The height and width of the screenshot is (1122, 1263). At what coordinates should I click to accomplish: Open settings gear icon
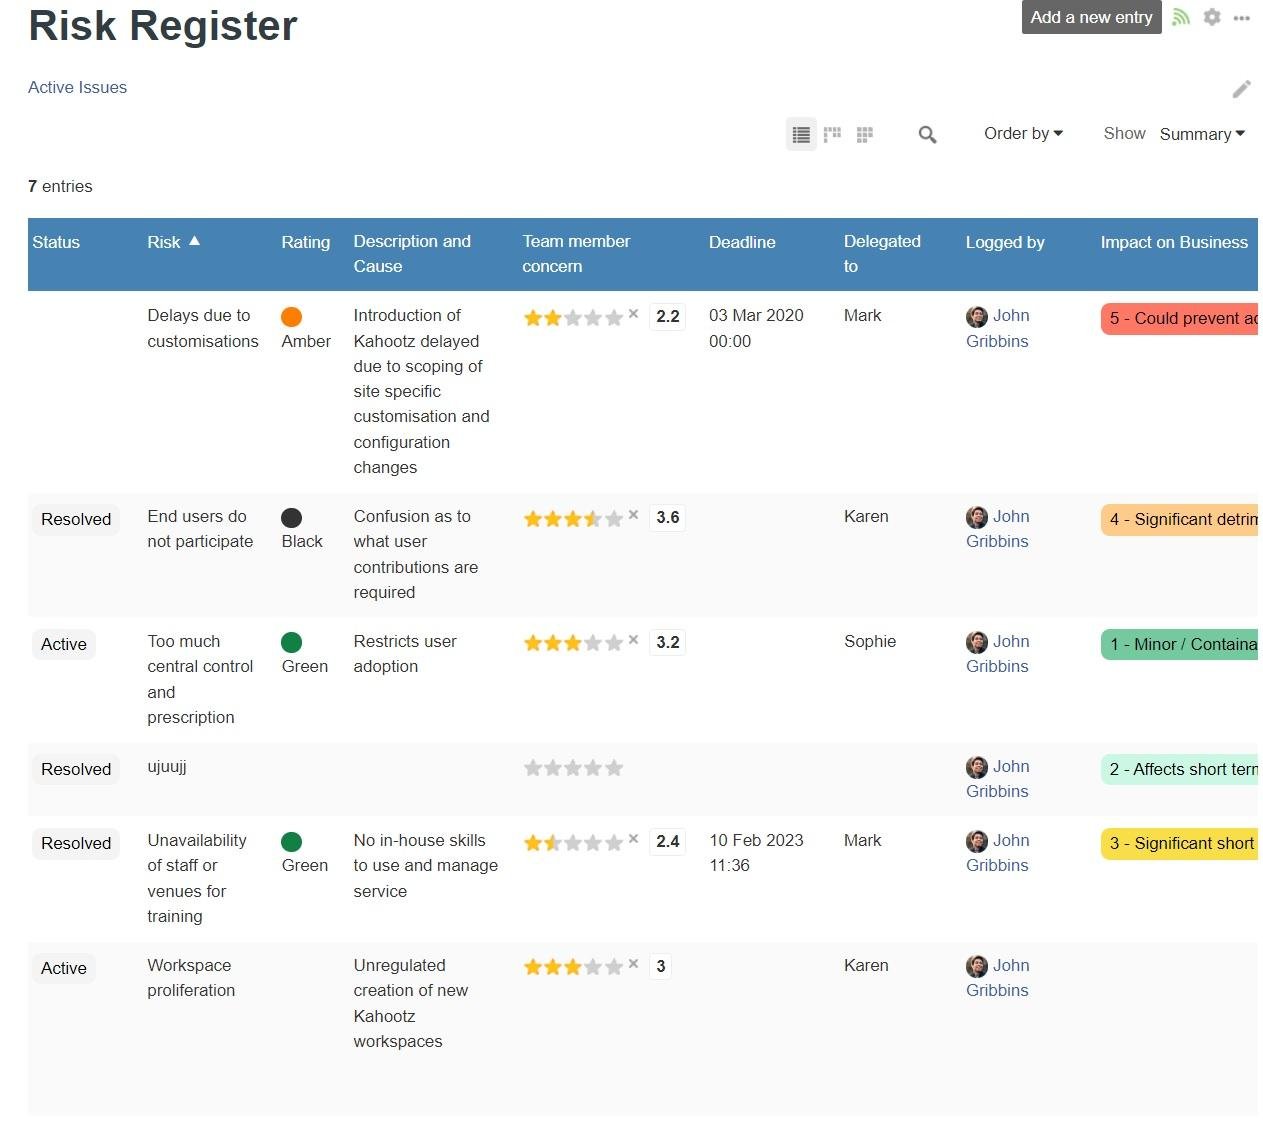1212,17
